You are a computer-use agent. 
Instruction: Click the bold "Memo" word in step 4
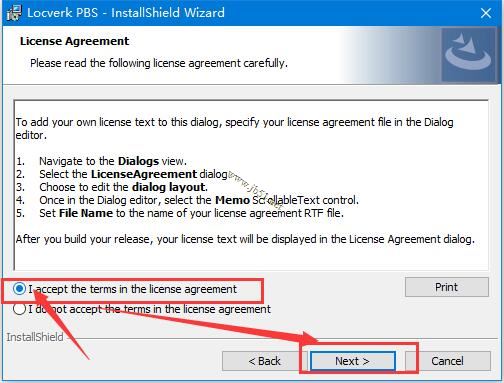click(x=232, y=200)
